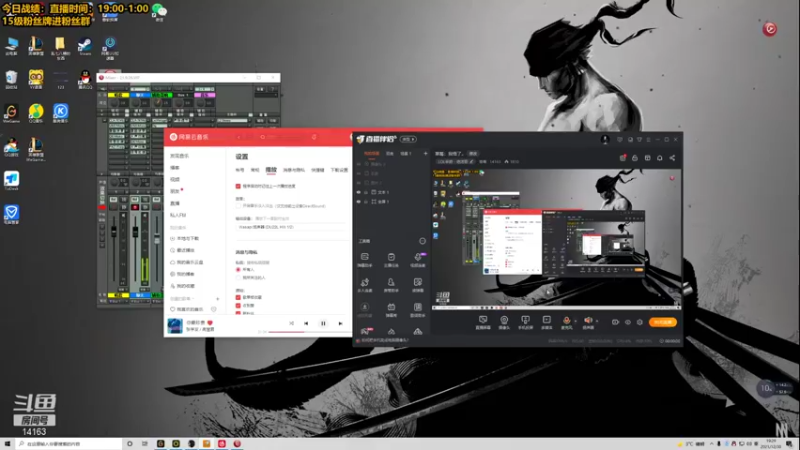Viewport: 800px width, 450px height.
Task: Click the NetEase search field
Action: (283, 137)
